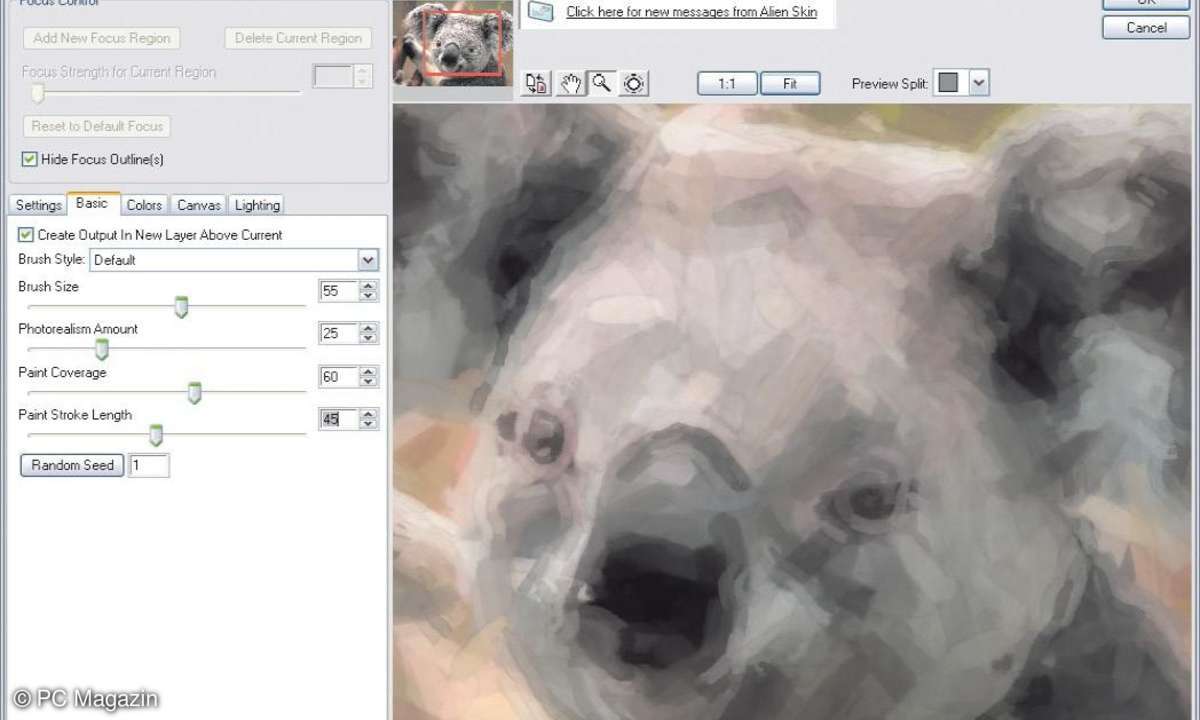The height and width of the screenshot is (720, 1200).
Task: Click the Delete Current Region button
Action: coord(298,39)
